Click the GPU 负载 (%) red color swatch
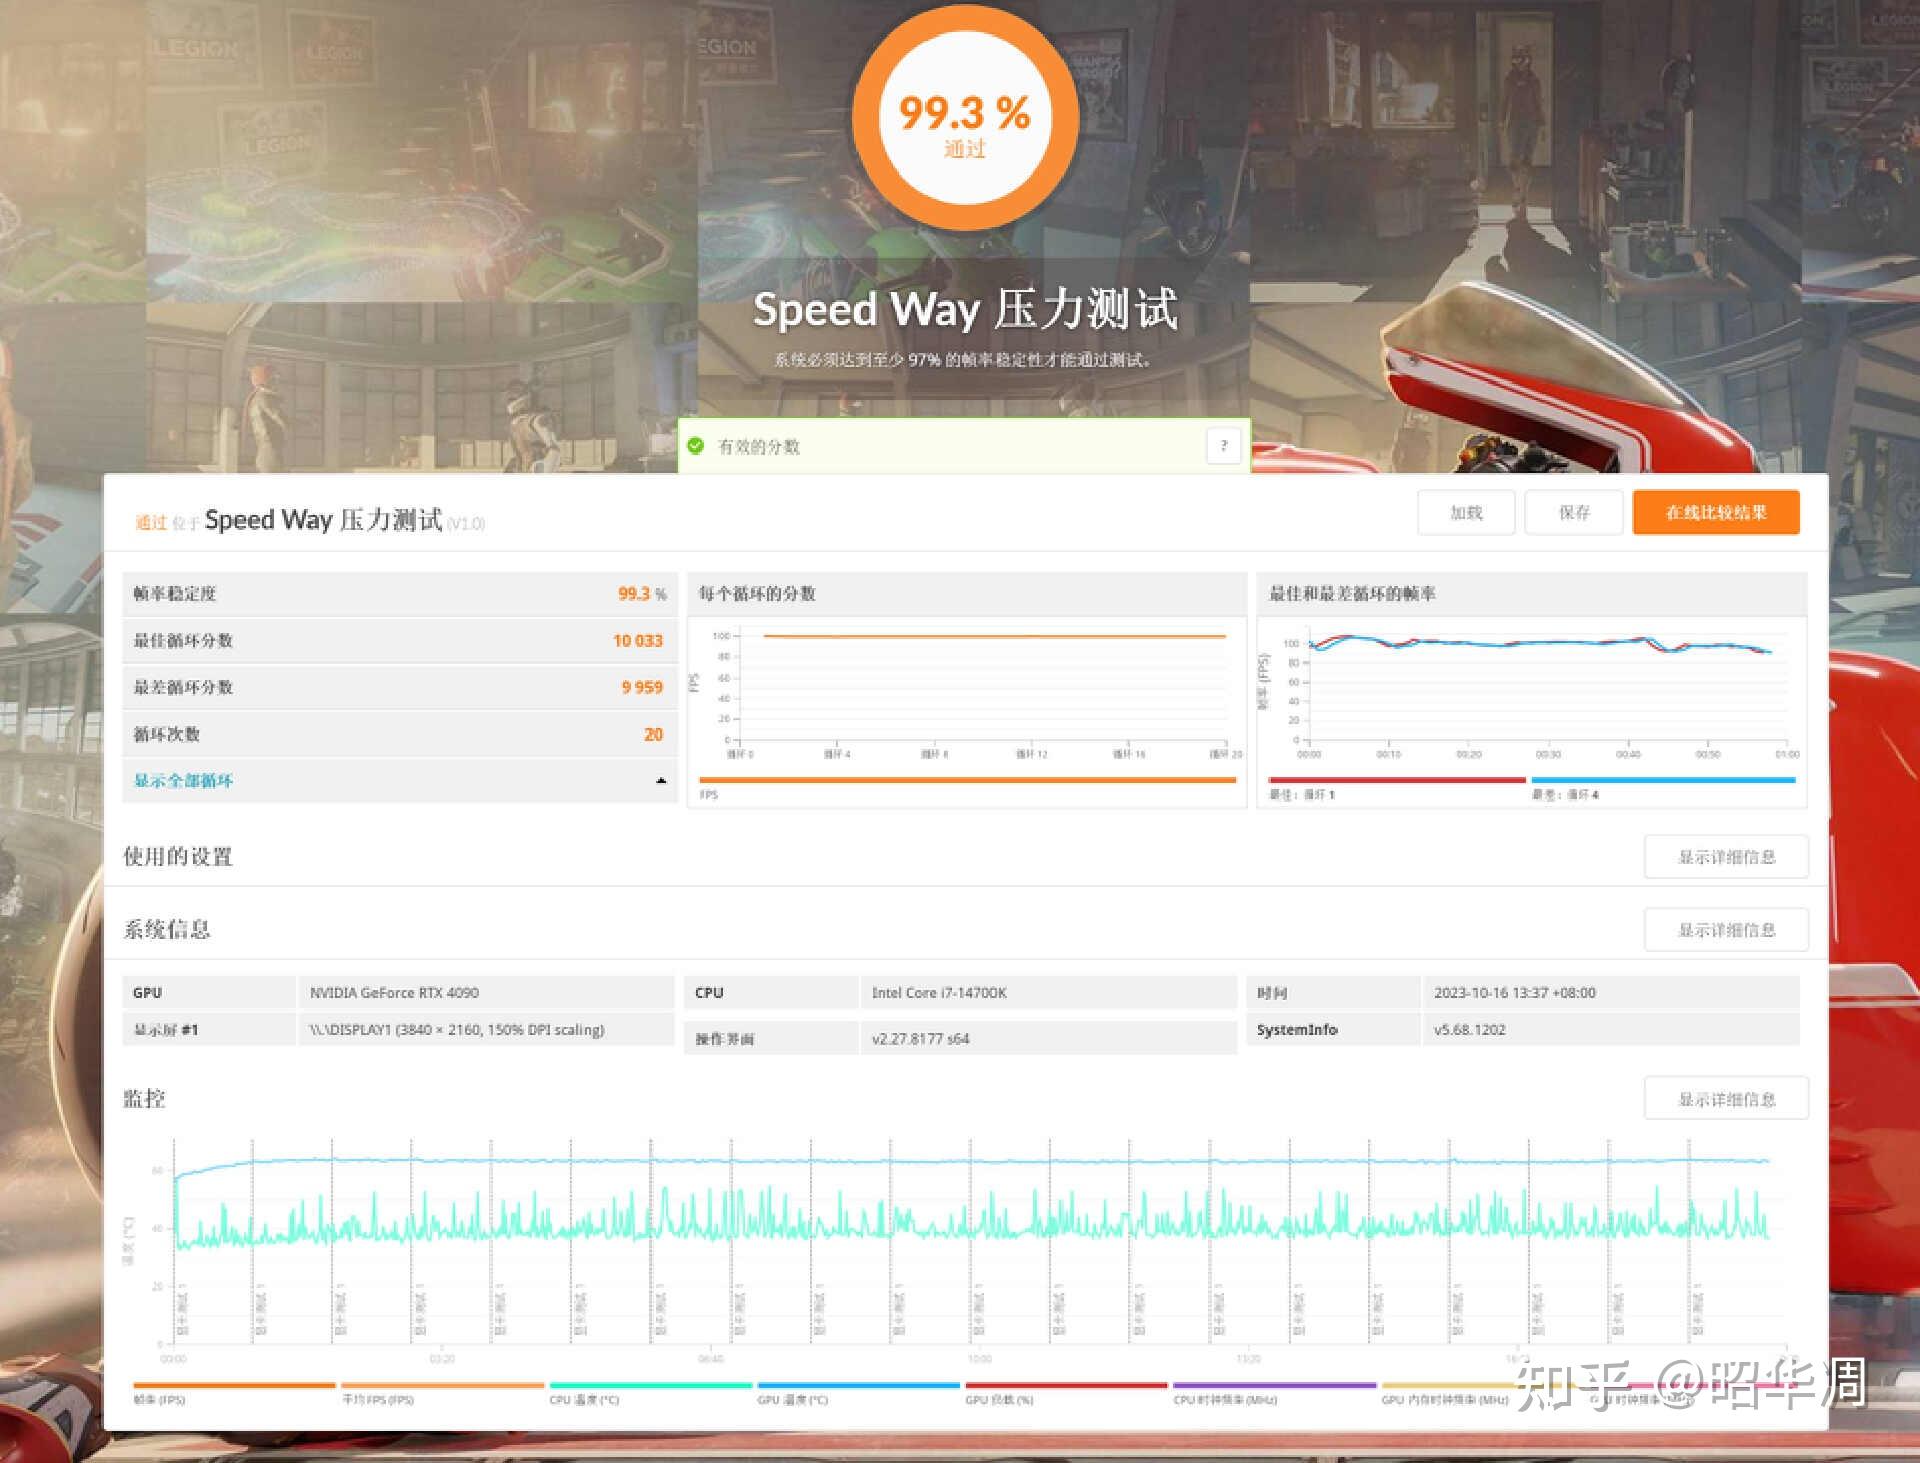 pos(1065,1386)
